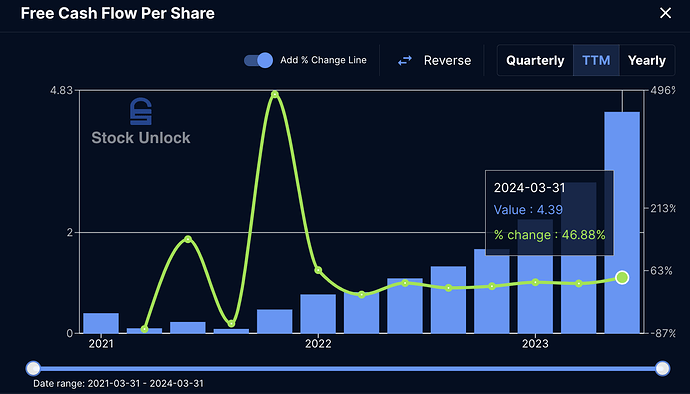
Task: Click the 'Add % Change Line' label
Action: [x=323, y=60]
